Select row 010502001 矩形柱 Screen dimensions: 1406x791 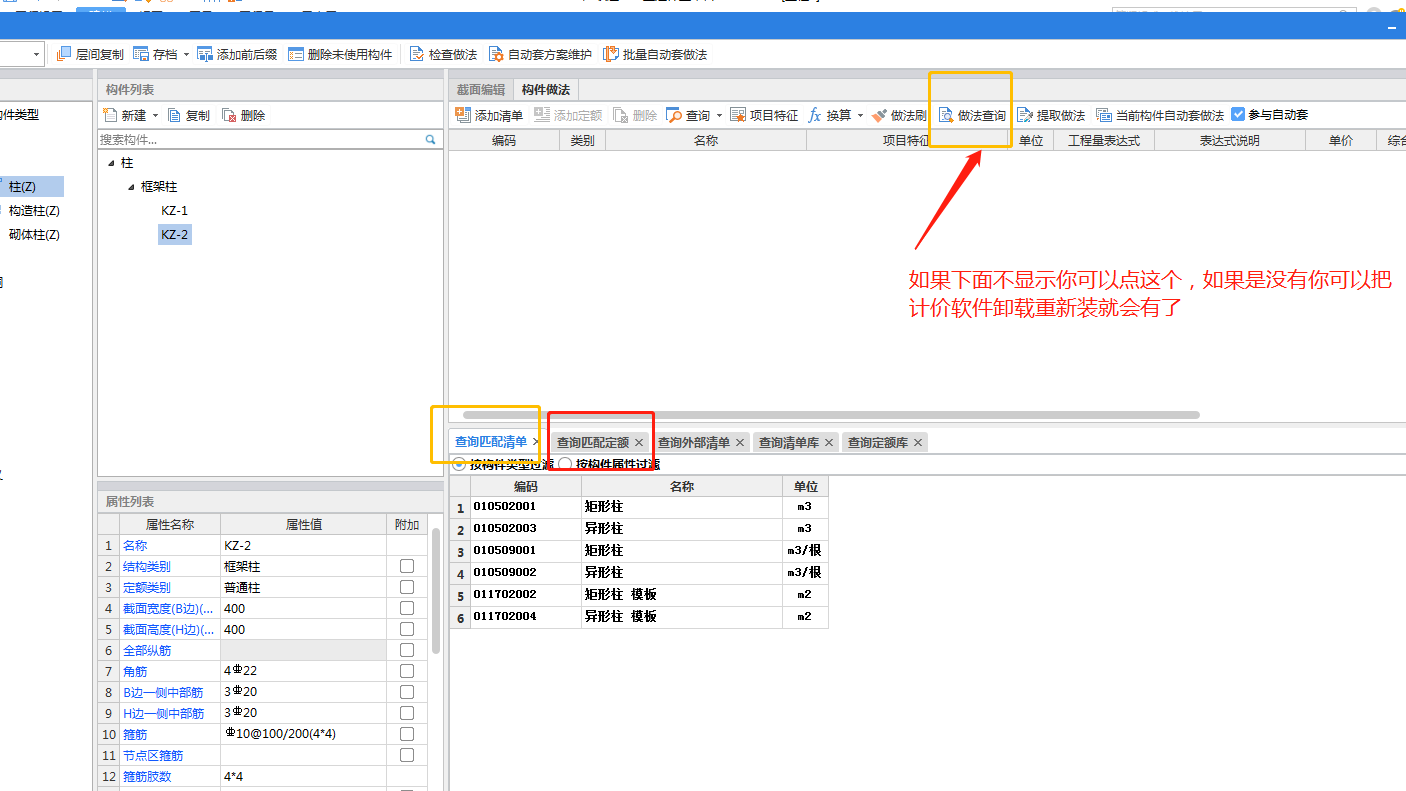[x=639, y=507]
